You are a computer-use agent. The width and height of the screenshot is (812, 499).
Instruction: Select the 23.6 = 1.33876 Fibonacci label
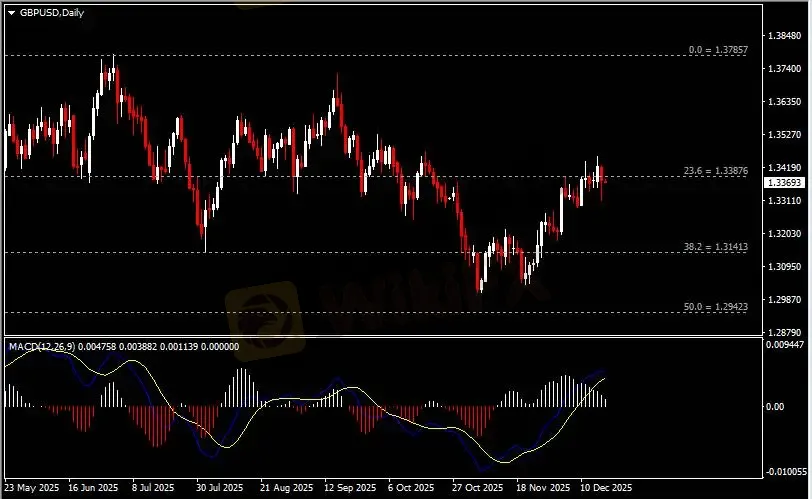pos(716,170)
